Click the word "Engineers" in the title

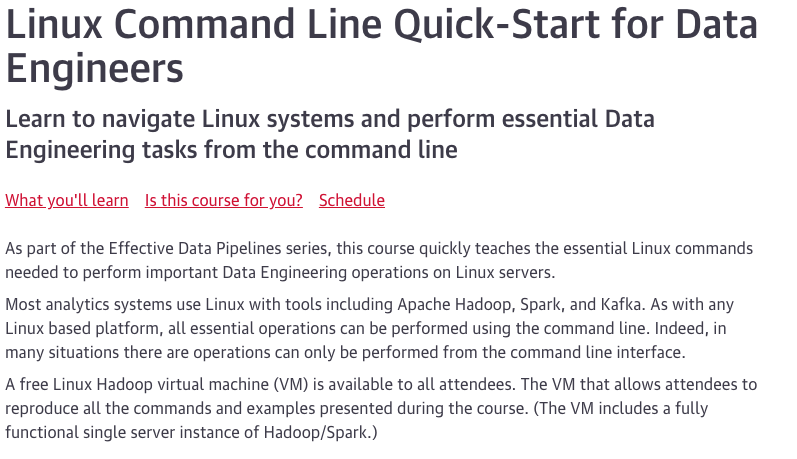pyautogui.click(x=95, y=70)
